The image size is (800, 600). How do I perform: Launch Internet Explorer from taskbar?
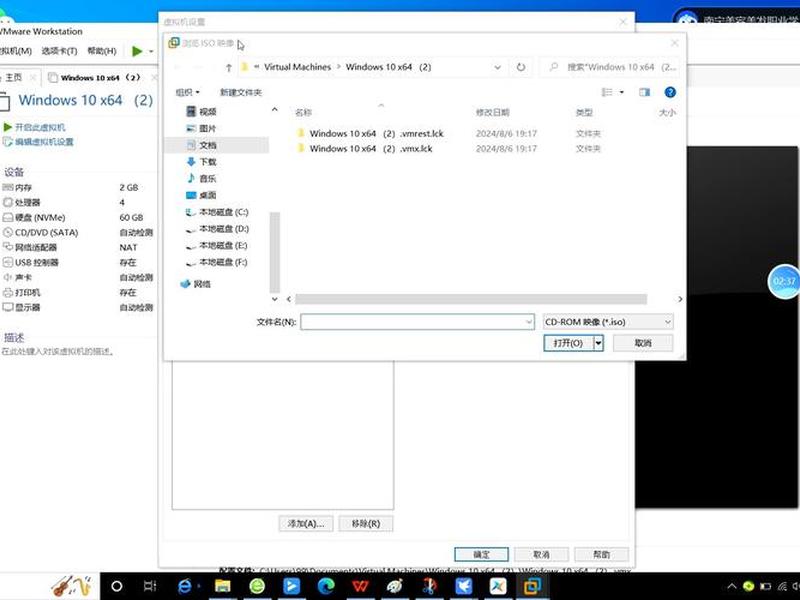coord(184,586)
